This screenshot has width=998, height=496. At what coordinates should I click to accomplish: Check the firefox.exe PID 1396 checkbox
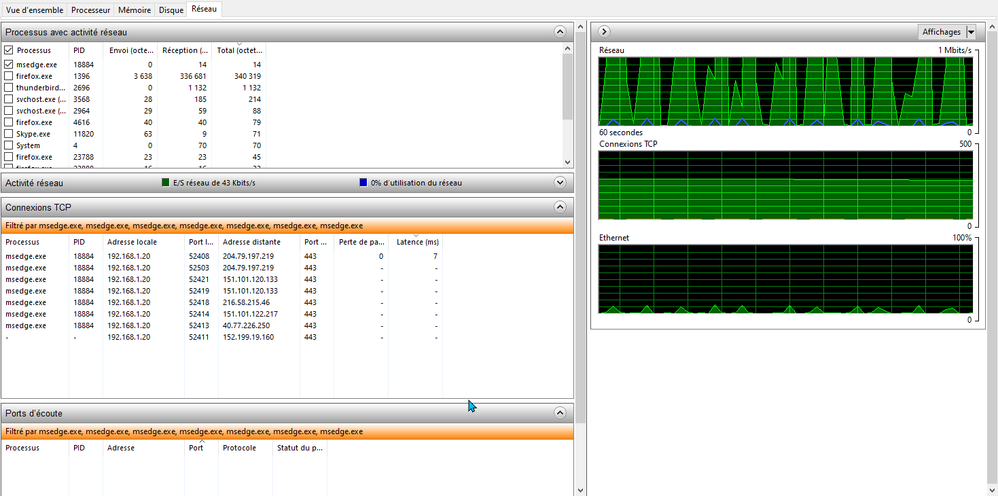(9, 76)
